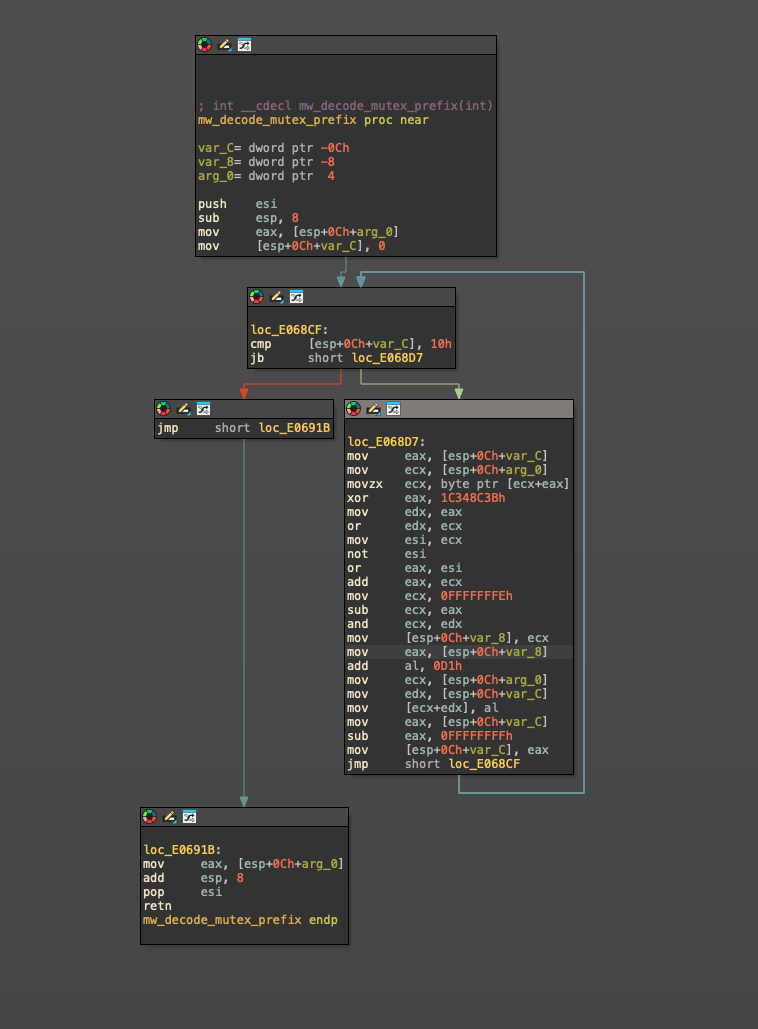Image resolution: width=758 pixels, height=1029 pixels.
Task: Click group nodes icon on loc_E068D7 block
Action: (393, 409)
